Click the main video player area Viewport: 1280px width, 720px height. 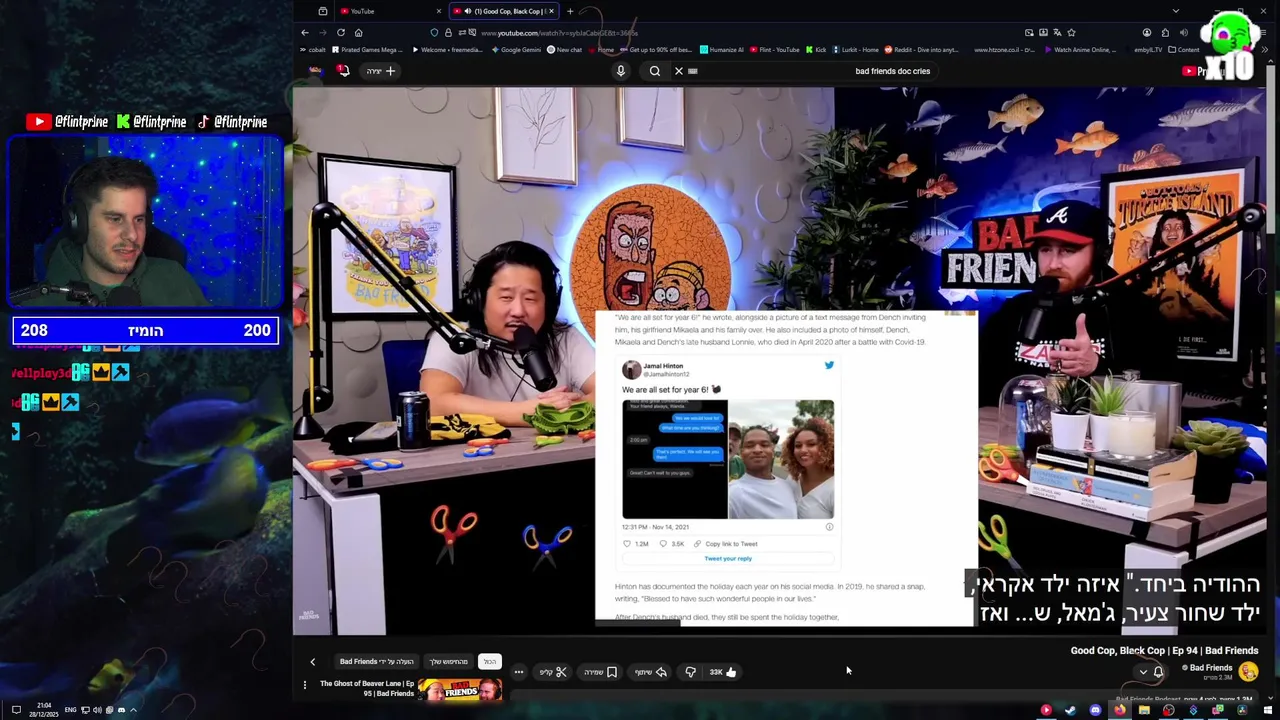pyautogui.click(x=779, y=361)
